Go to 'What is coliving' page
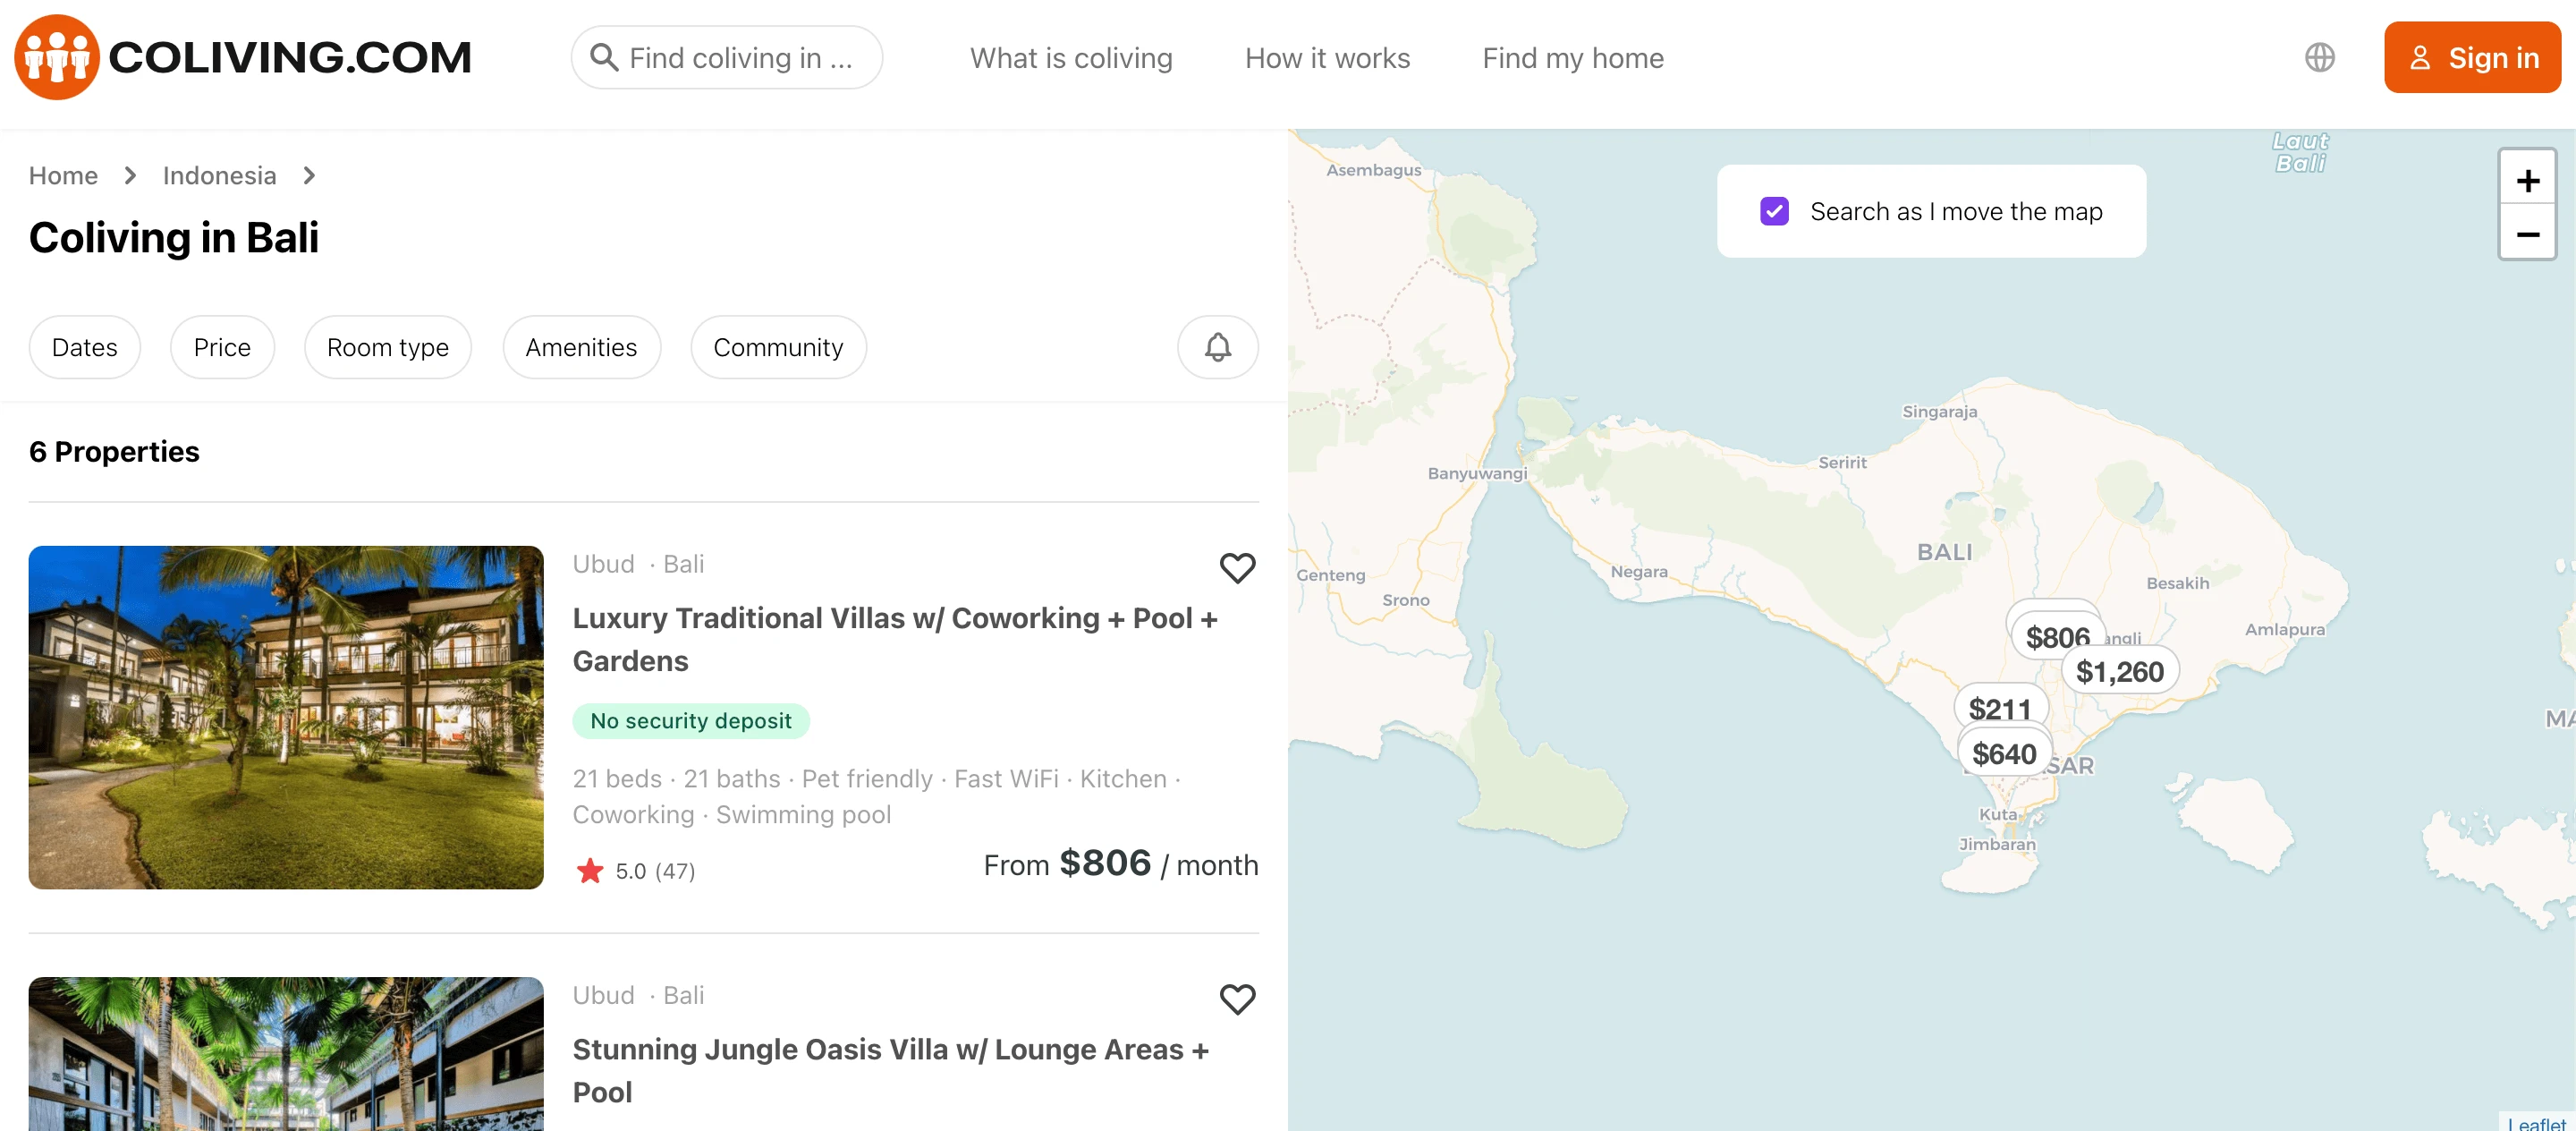Viewport: 2576px width, 1131px height. 1071,58
